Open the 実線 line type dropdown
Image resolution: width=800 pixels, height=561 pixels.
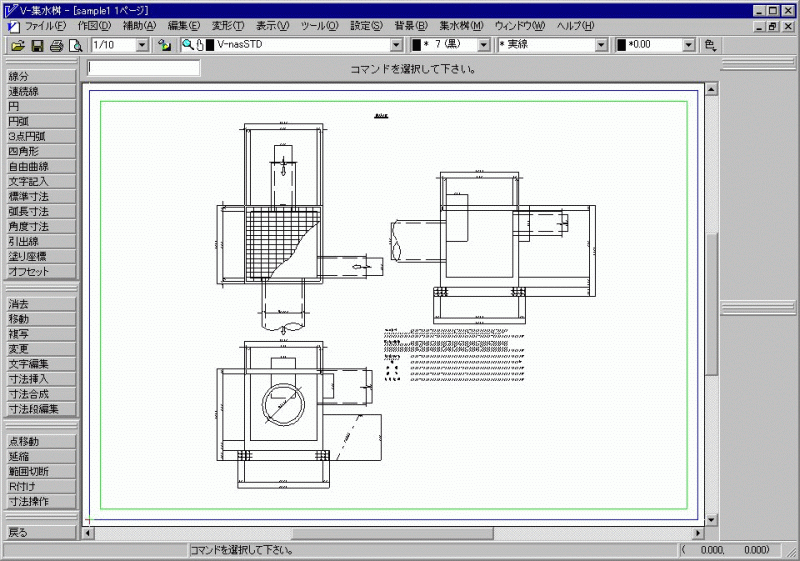tap(601, 45)
